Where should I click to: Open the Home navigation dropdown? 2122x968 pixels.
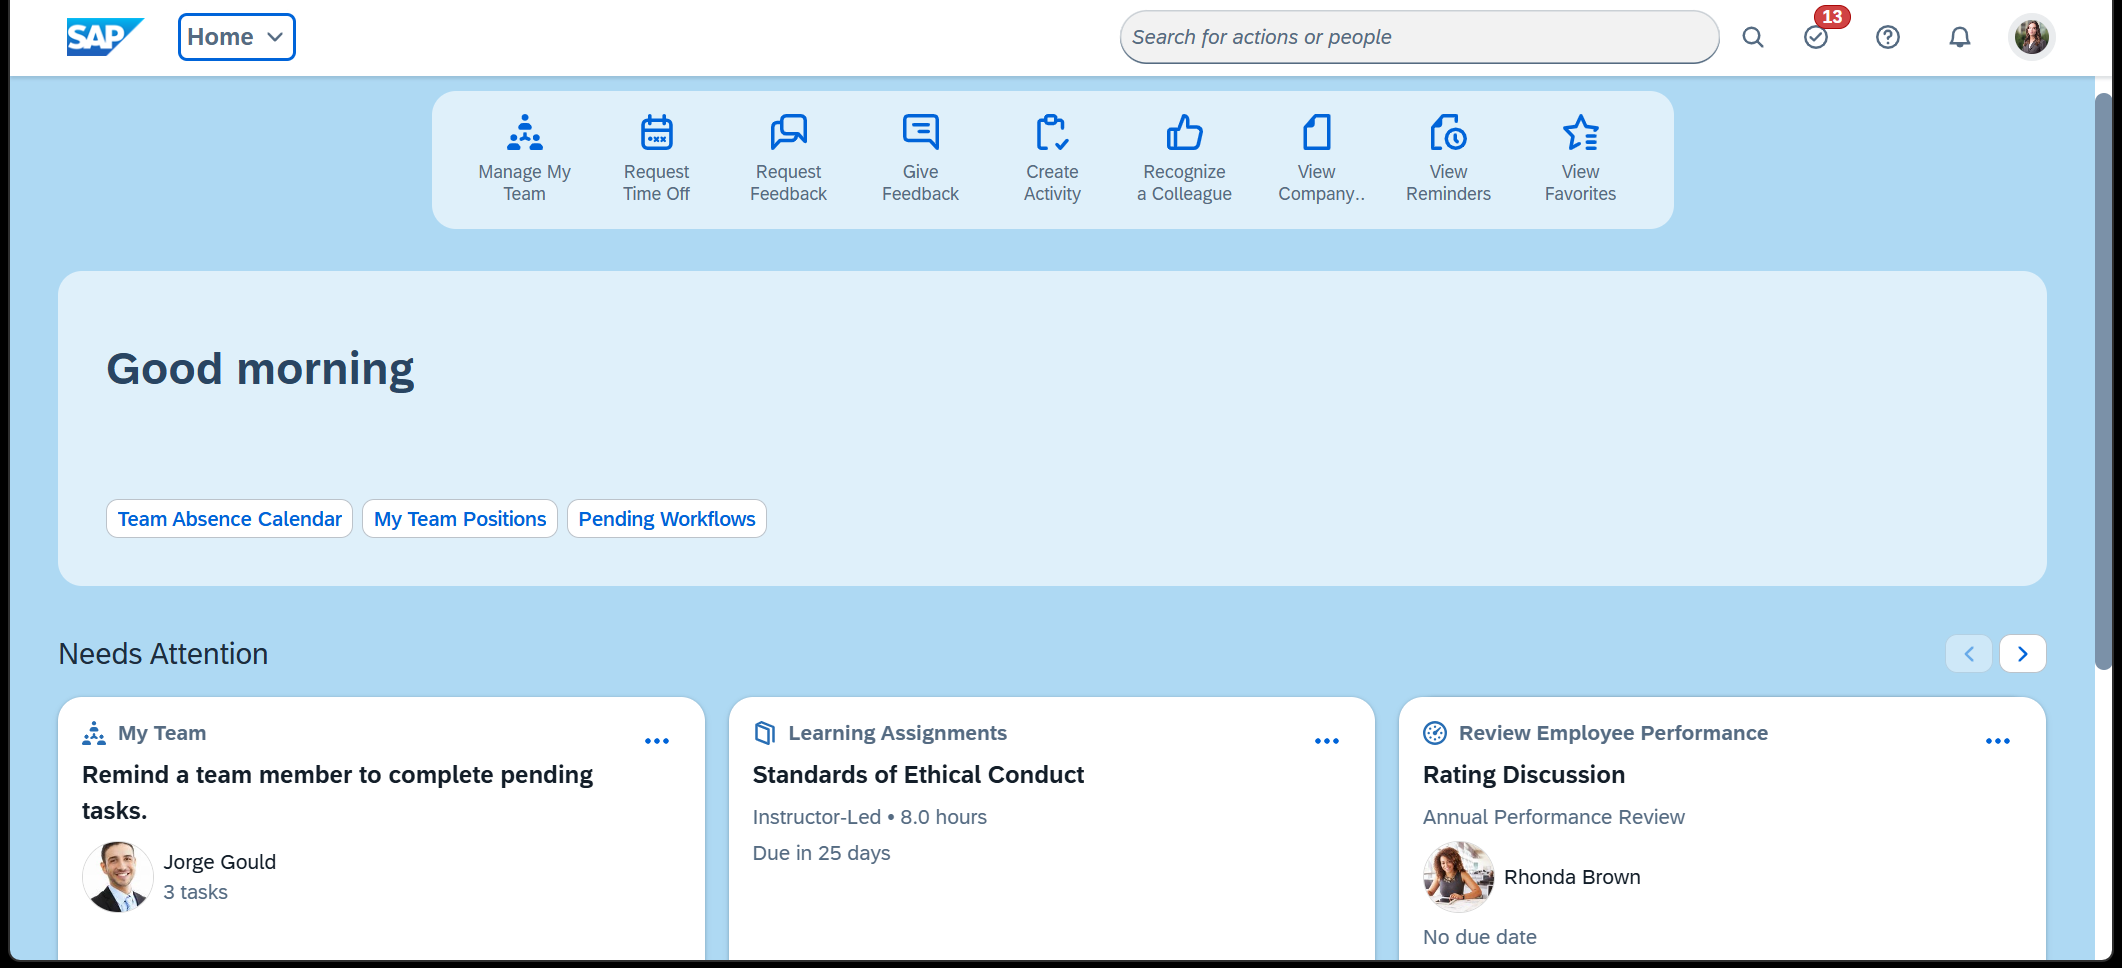coord(236,36)
